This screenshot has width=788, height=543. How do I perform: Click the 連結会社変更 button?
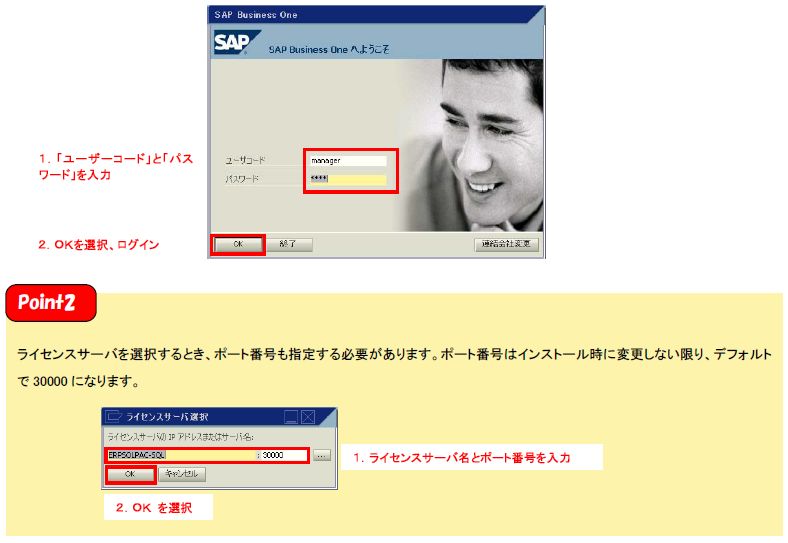coord(506,244)
